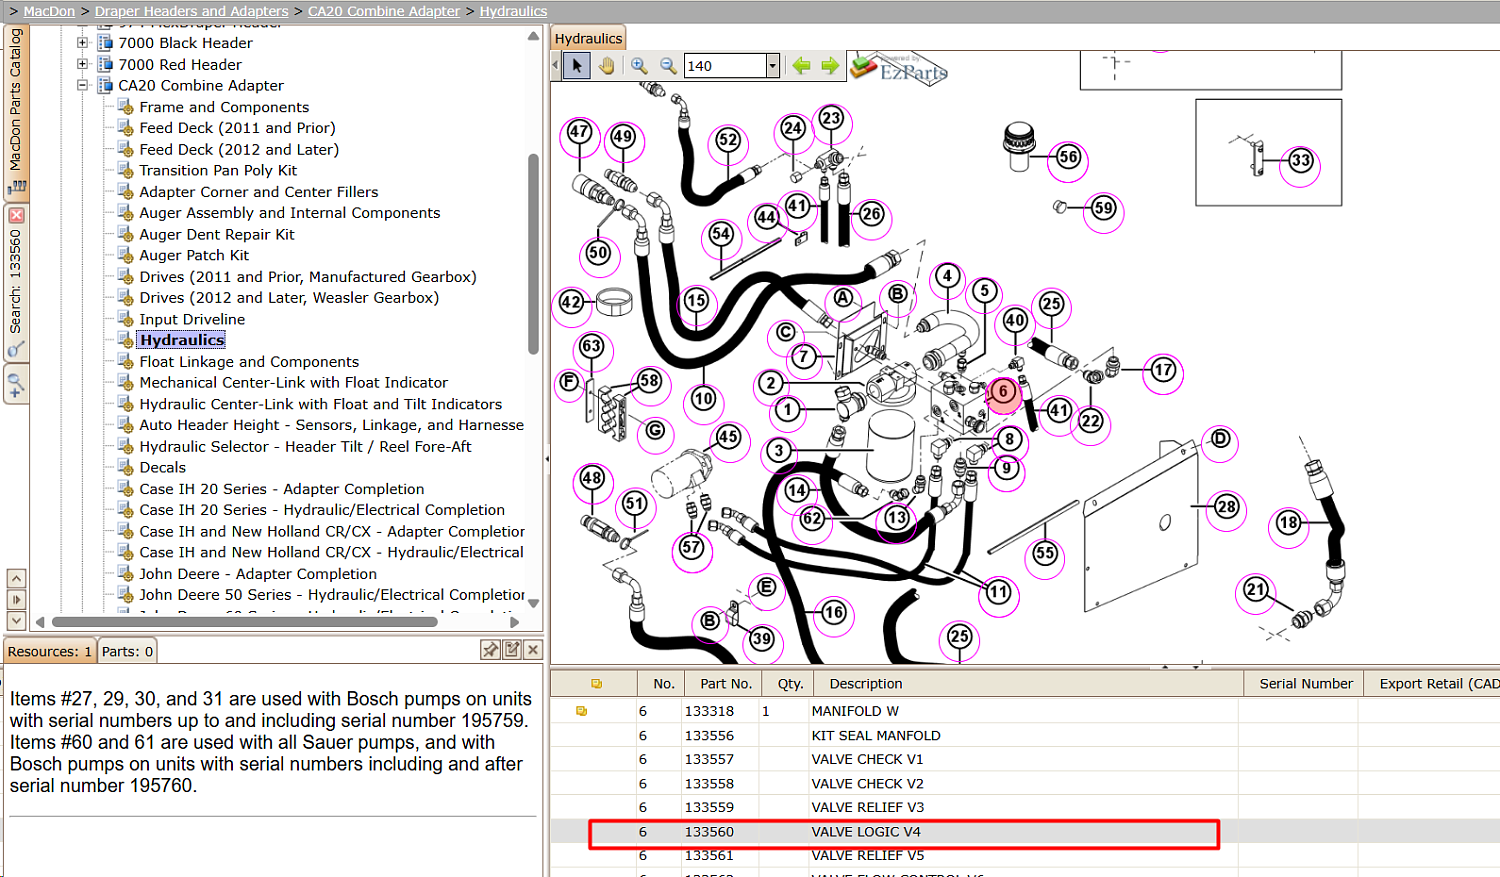Screen dimensions: 1500x877
Task: Click the CA20 Combine Adapter book icon
Action: 104,85
